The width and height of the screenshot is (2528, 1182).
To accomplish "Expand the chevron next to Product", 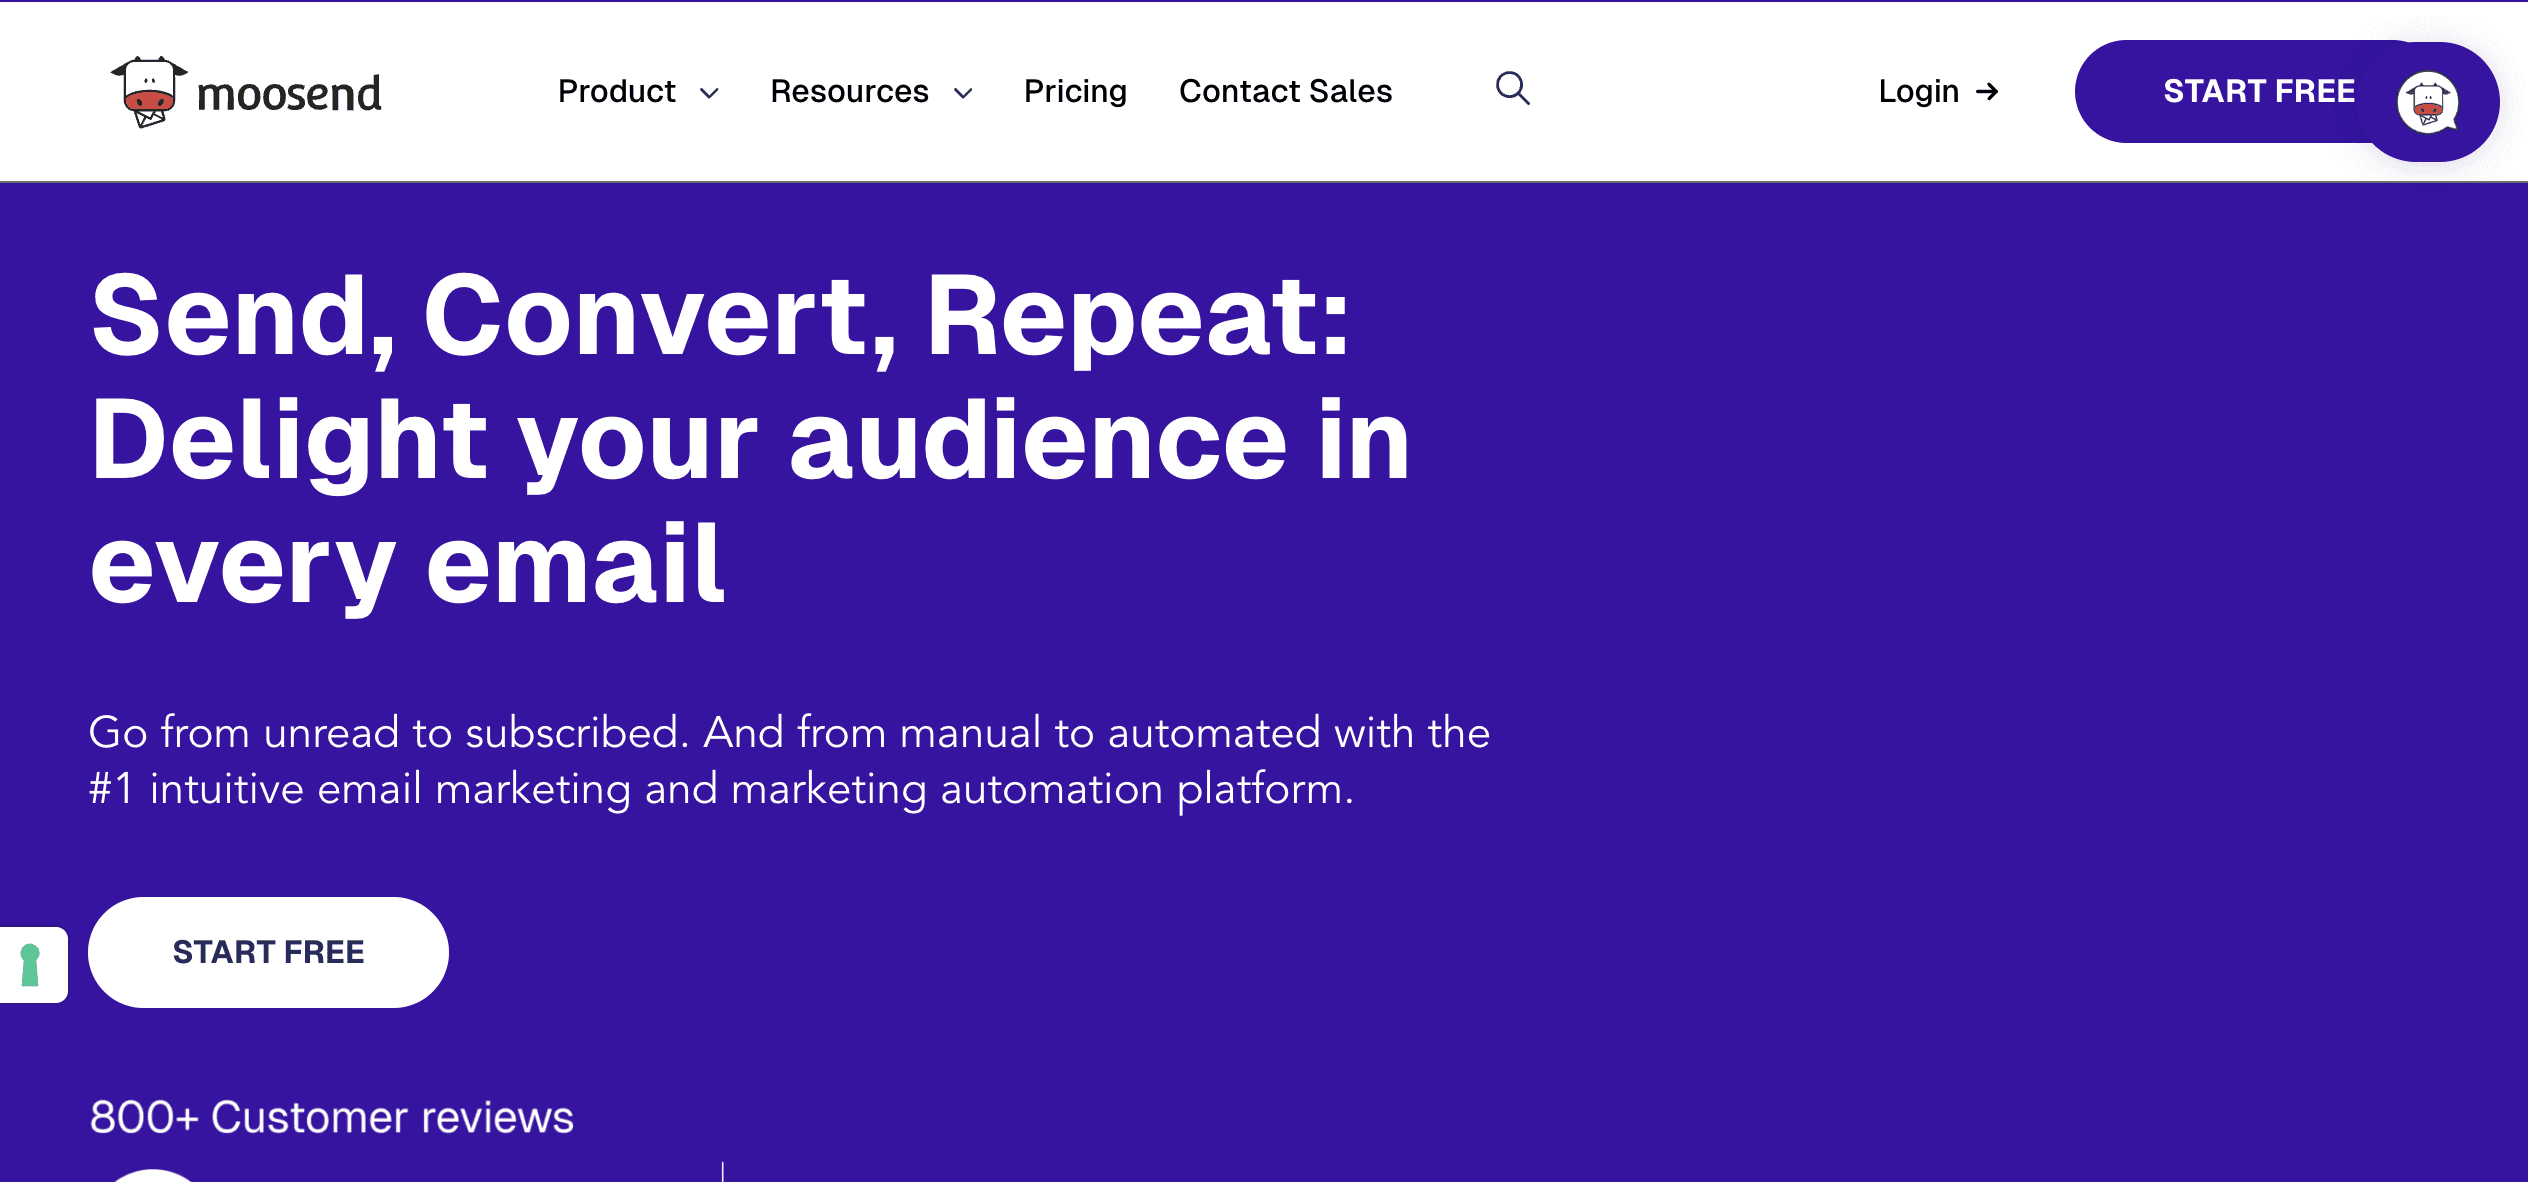I will (x=709, y=94).
